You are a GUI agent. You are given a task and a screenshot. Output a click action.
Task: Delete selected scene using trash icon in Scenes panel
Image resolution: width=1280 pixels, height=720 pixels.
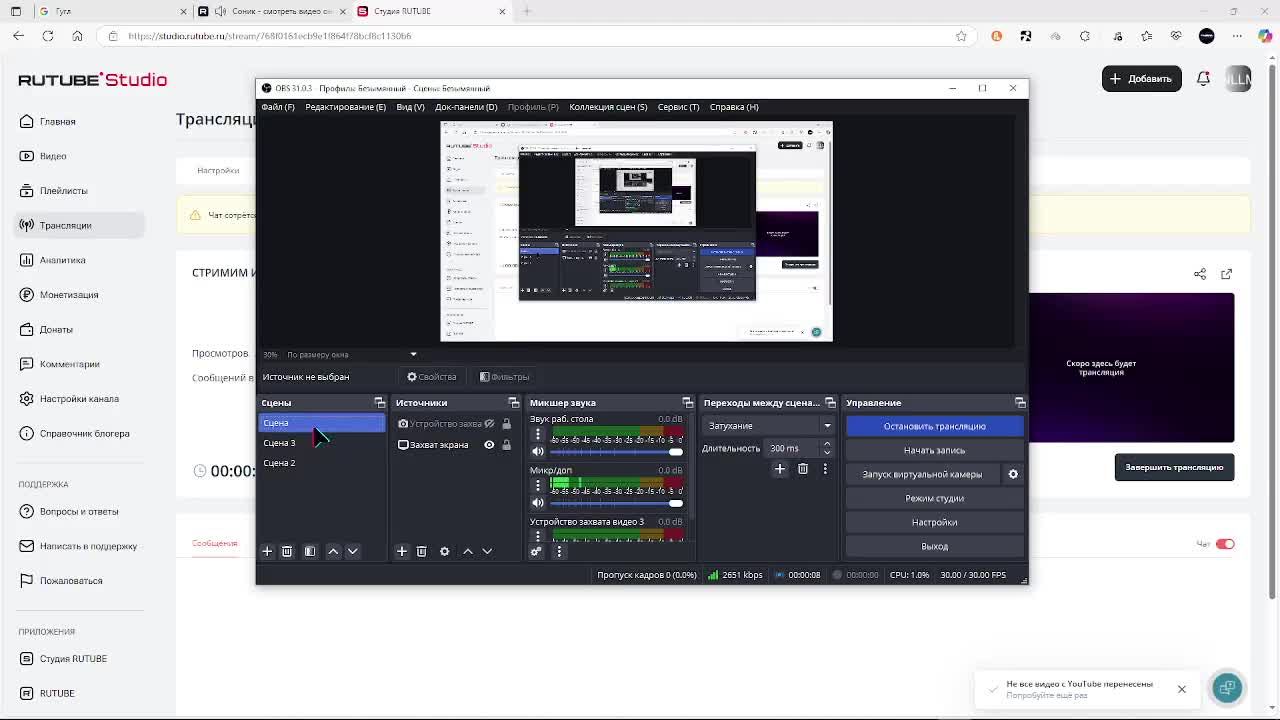pyautogui.click(x=287, y=551)
